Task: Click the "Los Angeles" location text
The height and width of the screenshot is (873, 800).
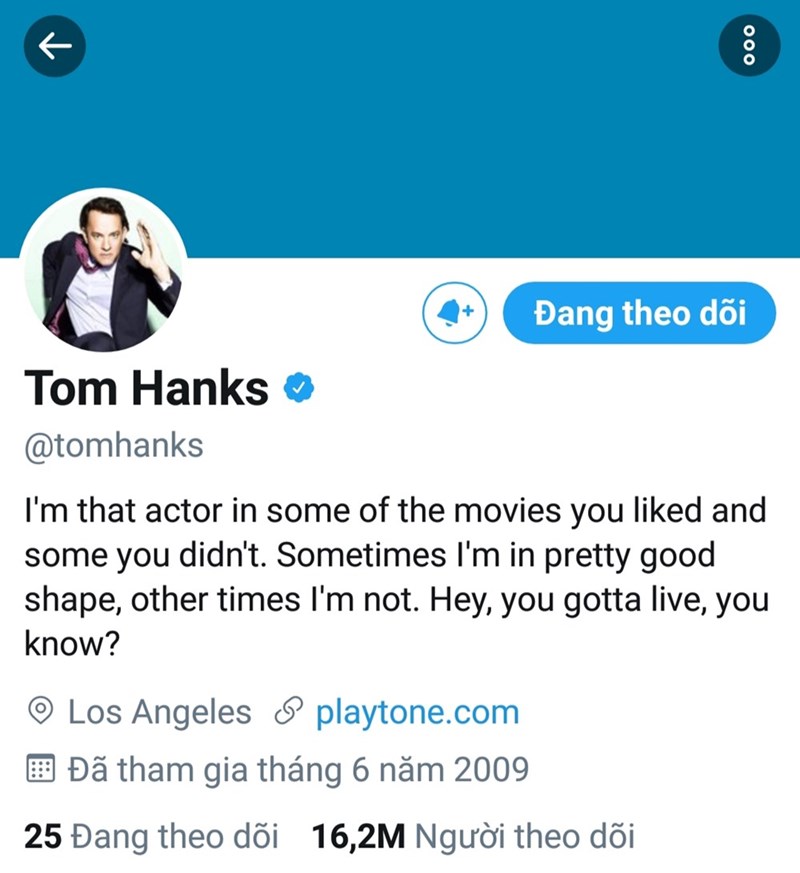Action: click(x=160, y=712)
